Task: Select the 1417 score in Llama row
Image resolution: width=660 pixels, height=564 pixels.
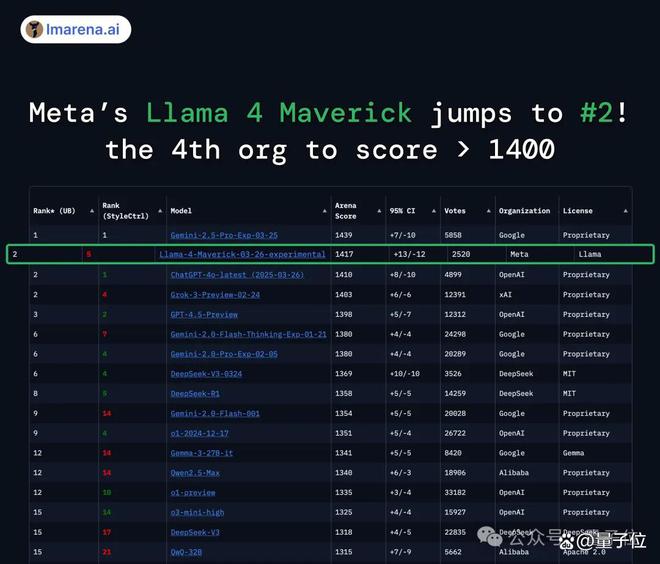Action: click(344, 254)
